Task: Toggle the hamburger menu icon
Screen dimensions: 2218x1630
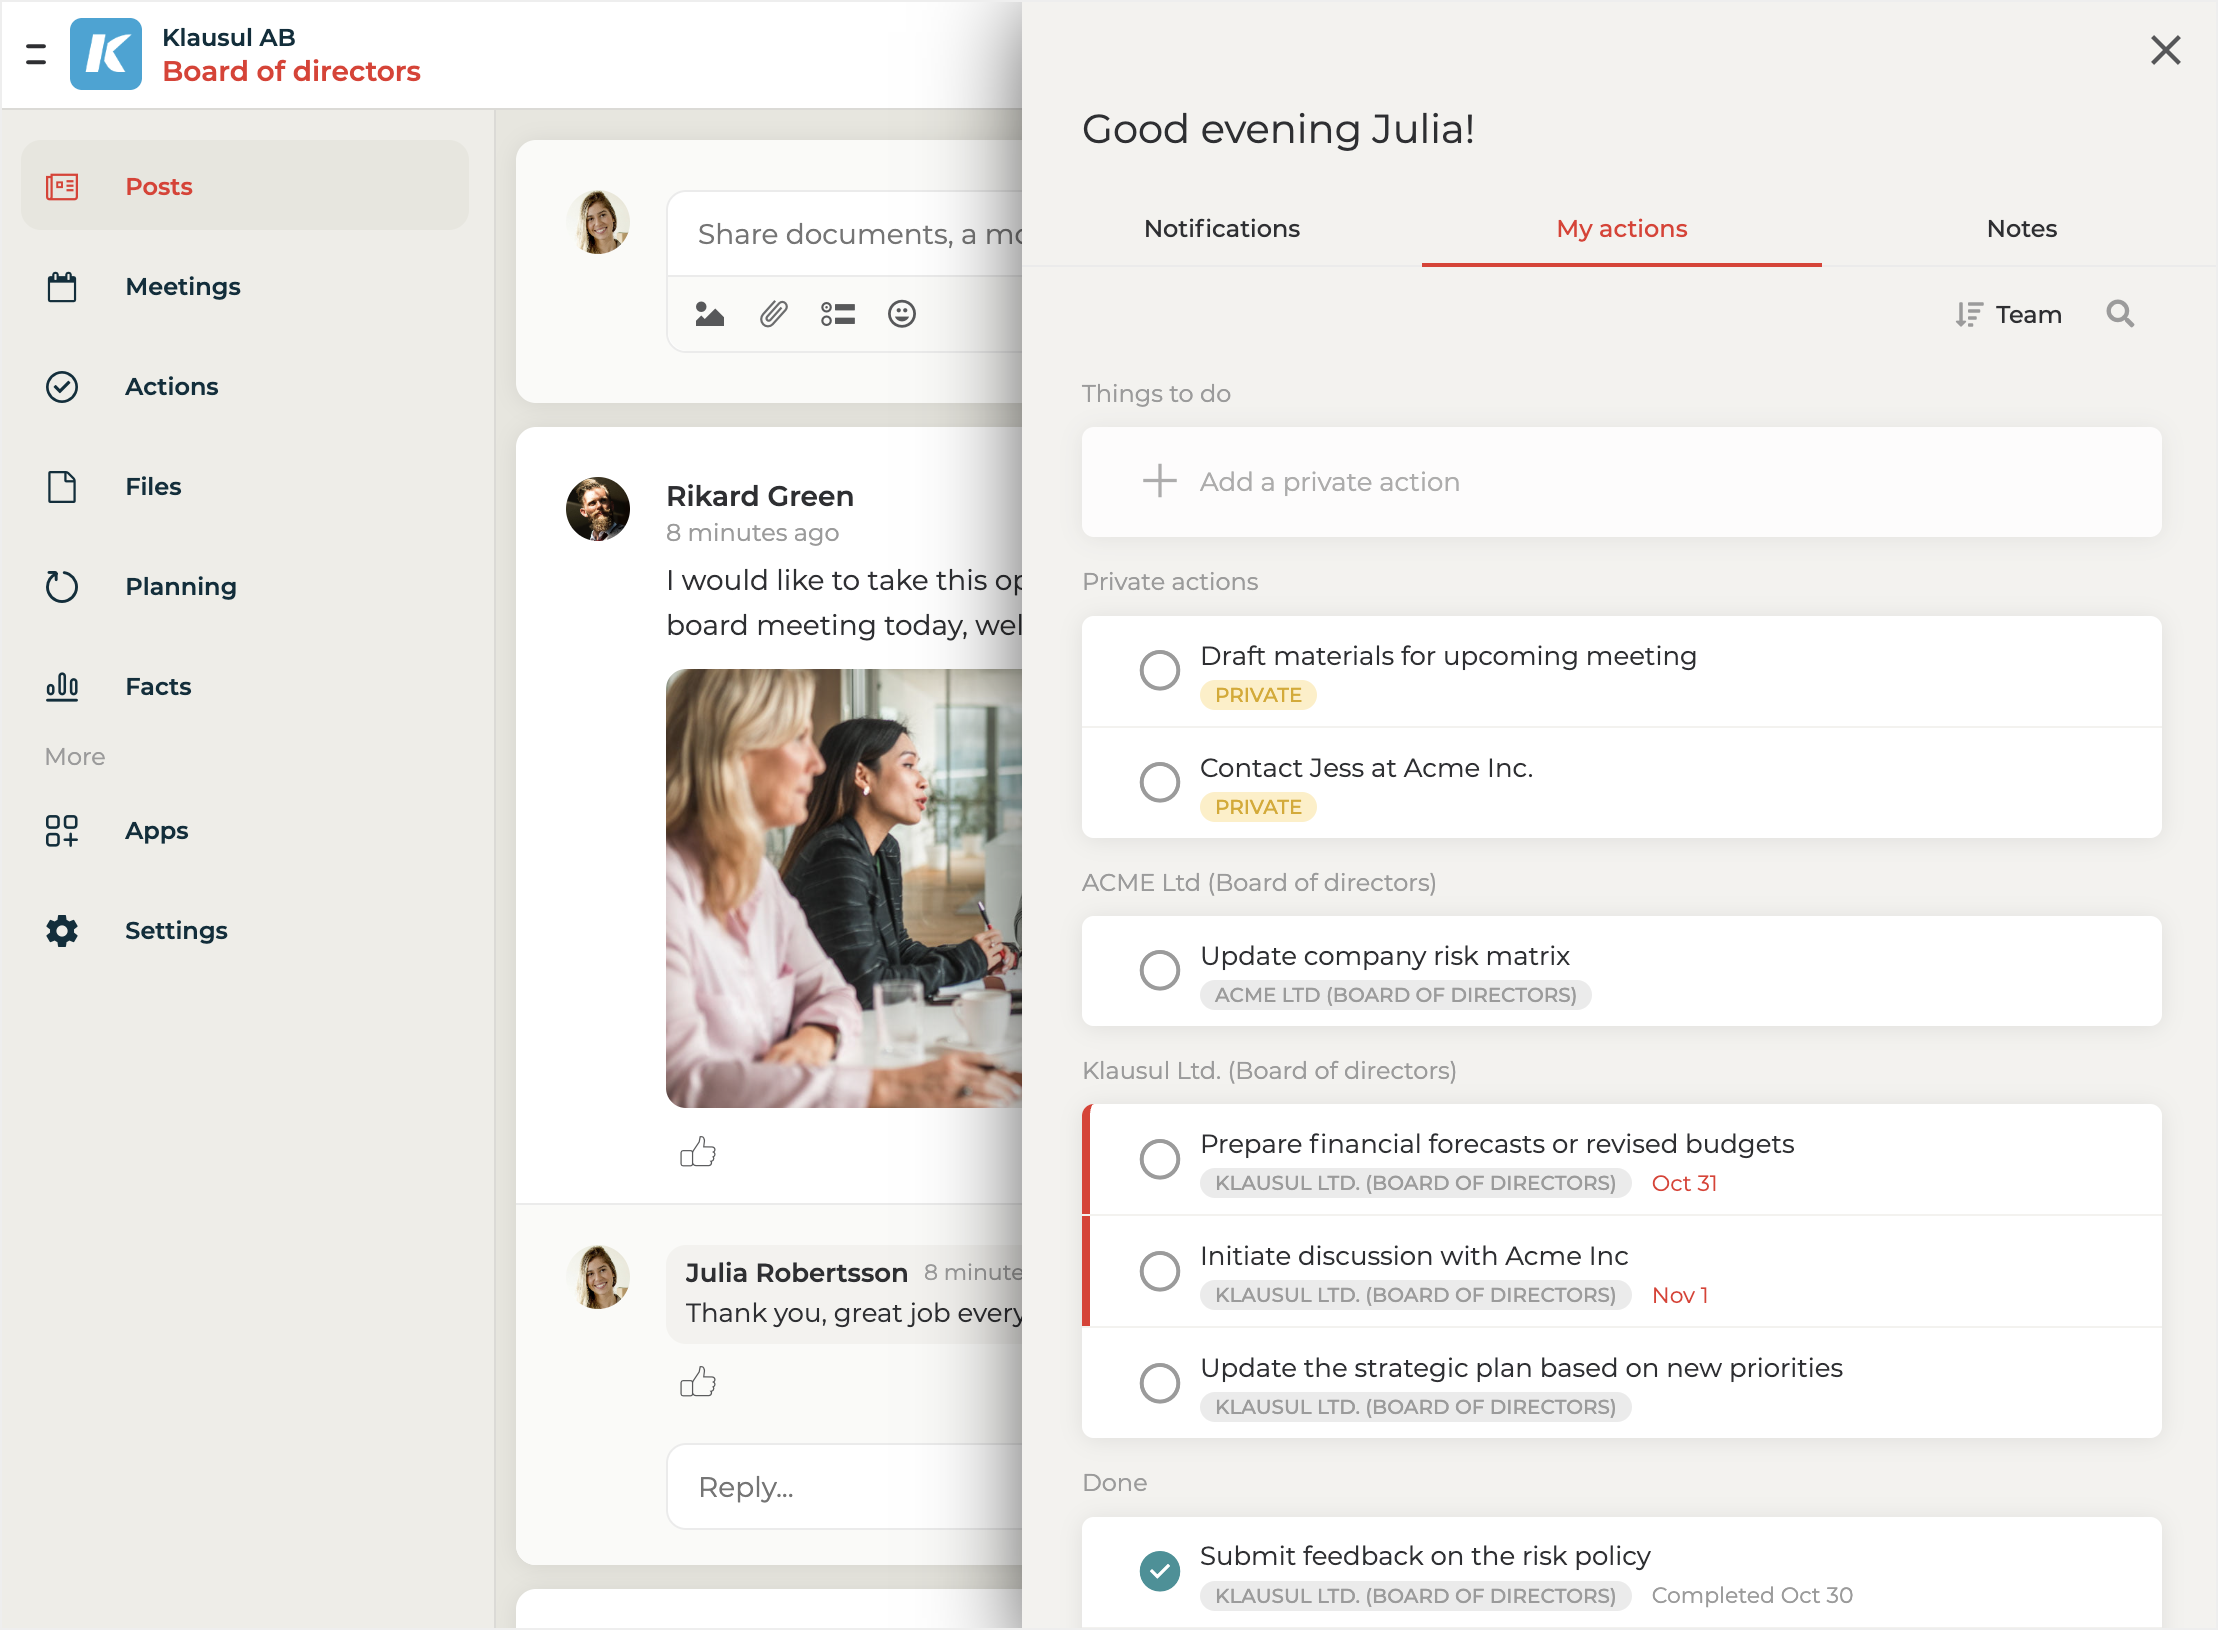Action: pos(36,54)
